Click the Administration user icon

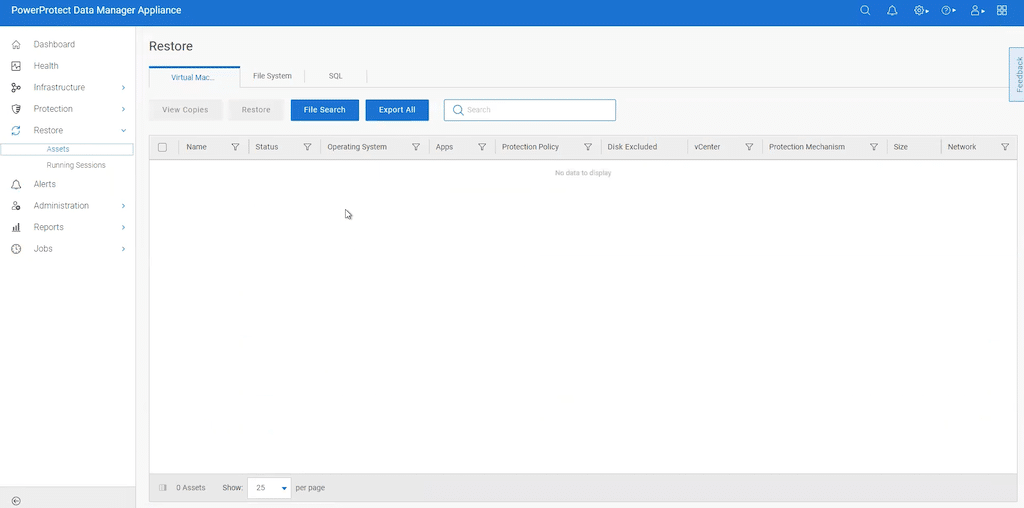pyautogui.click(x=16, y=206)
